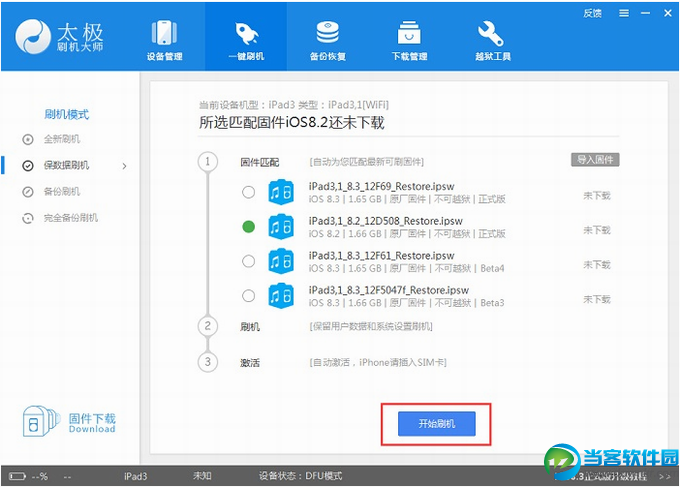
Task: Click filename iPad3,1_8.3_12F61_Restore.ipsw
Action: (381, 256)
